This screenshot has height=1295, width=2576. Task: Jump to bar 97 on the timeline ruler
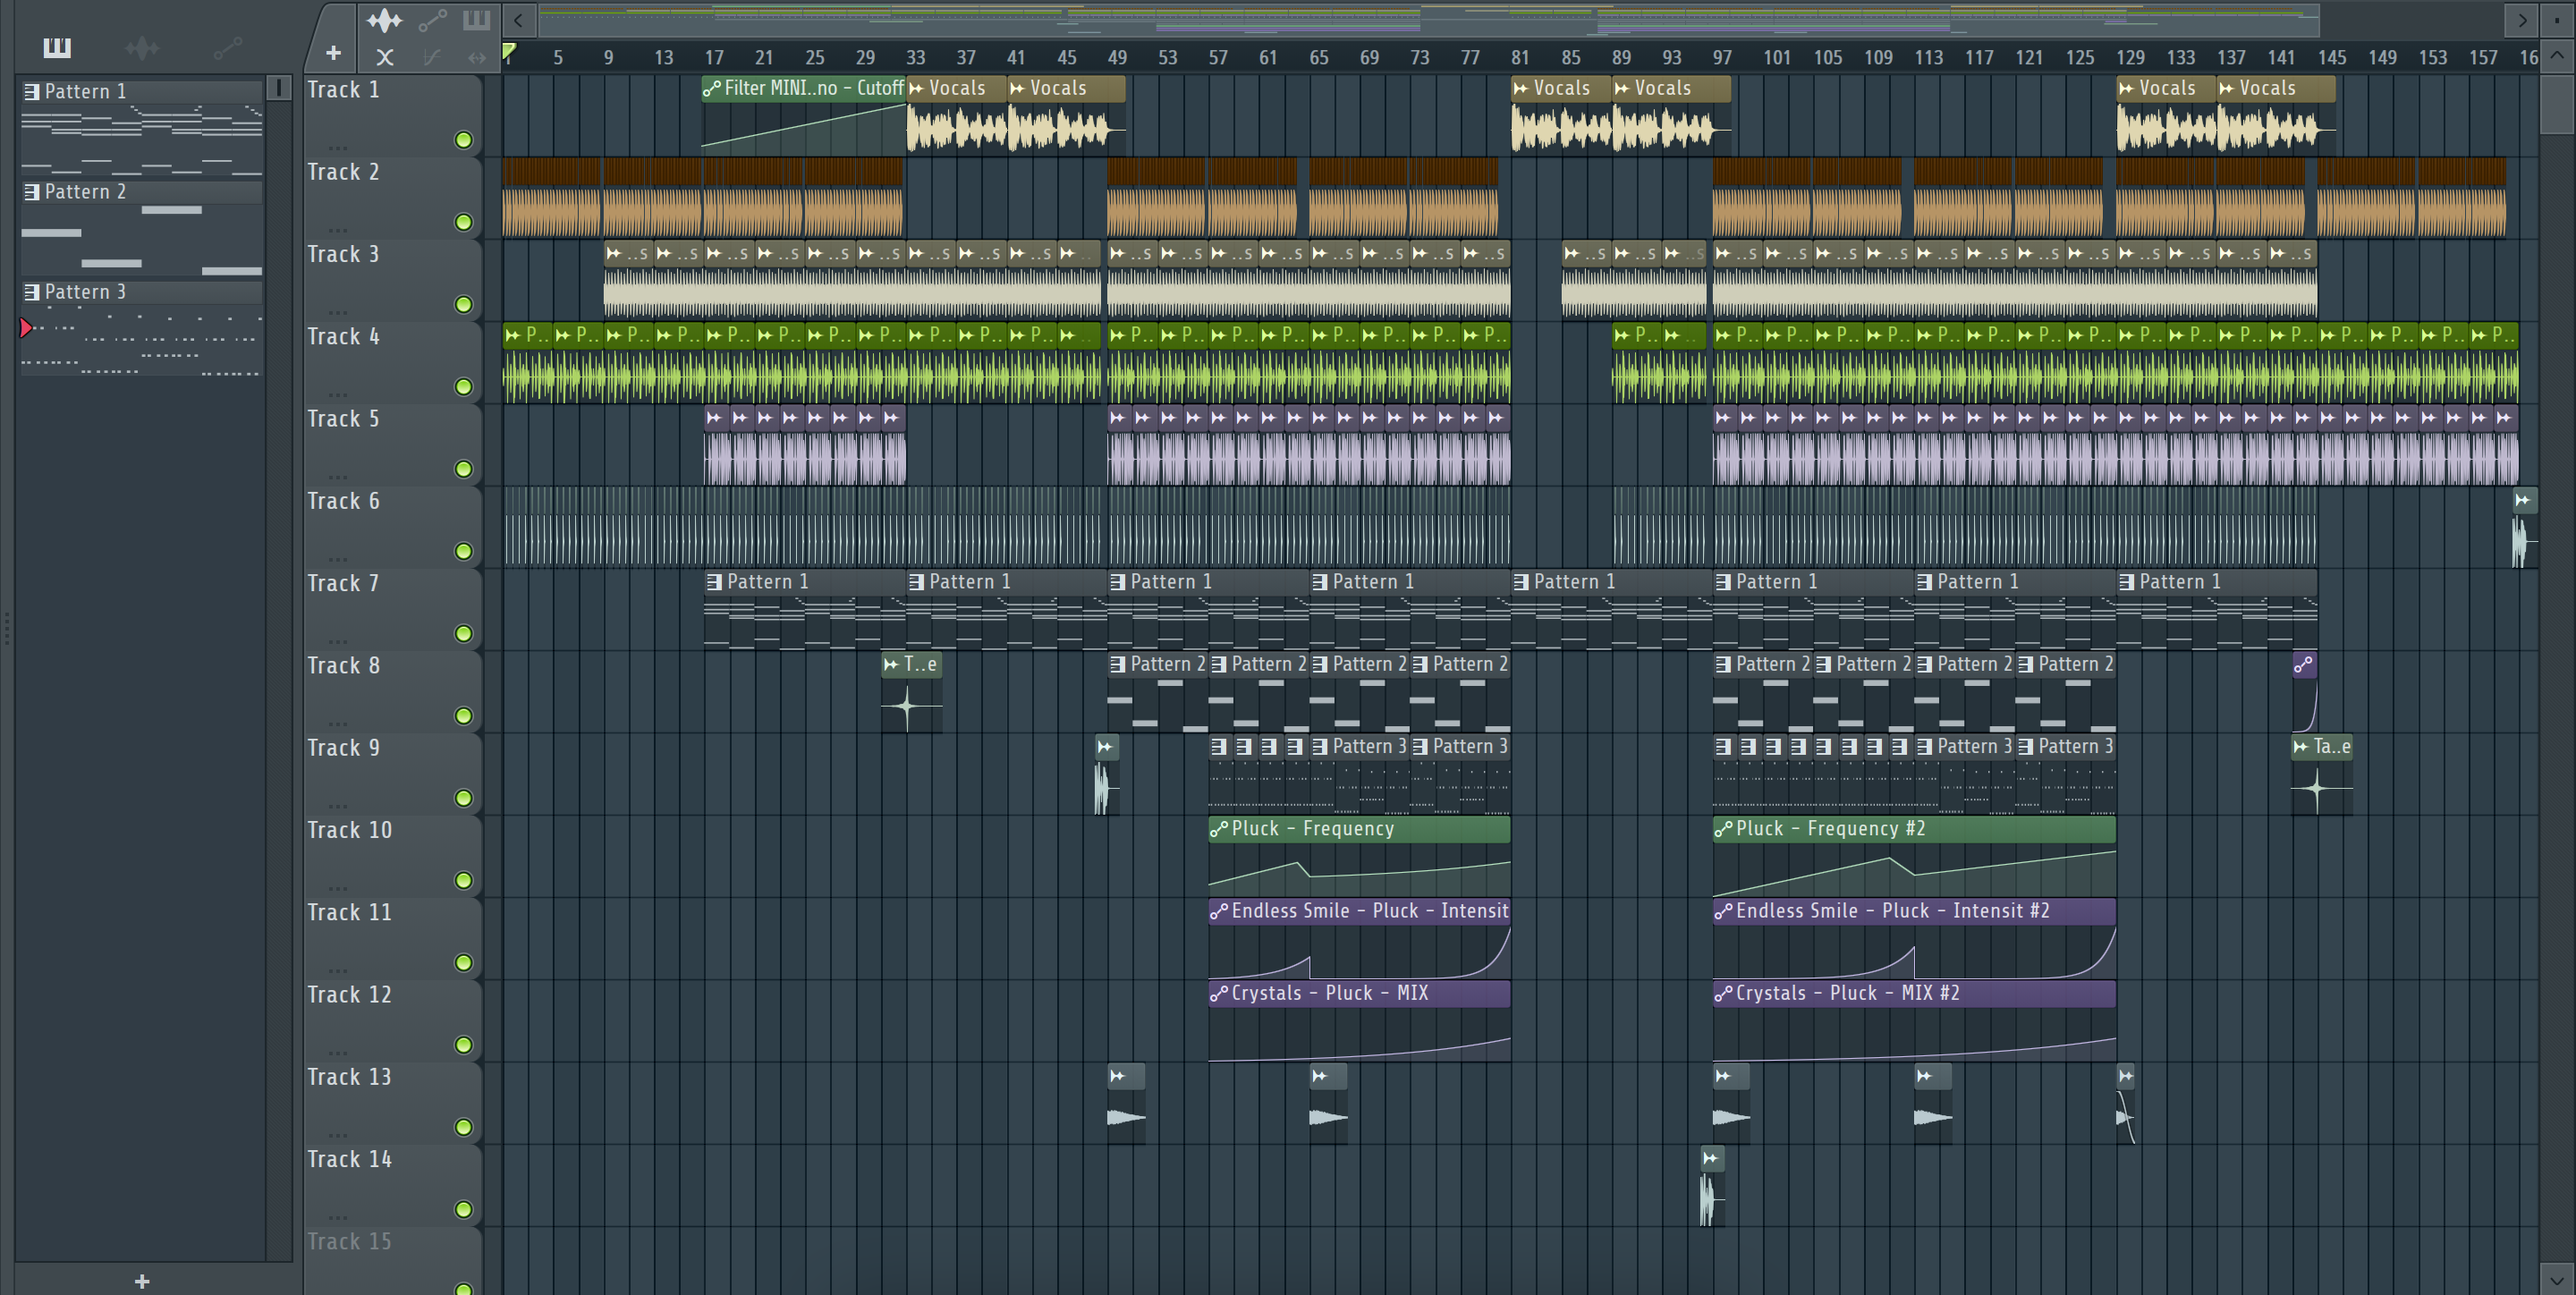(1721, 57)
